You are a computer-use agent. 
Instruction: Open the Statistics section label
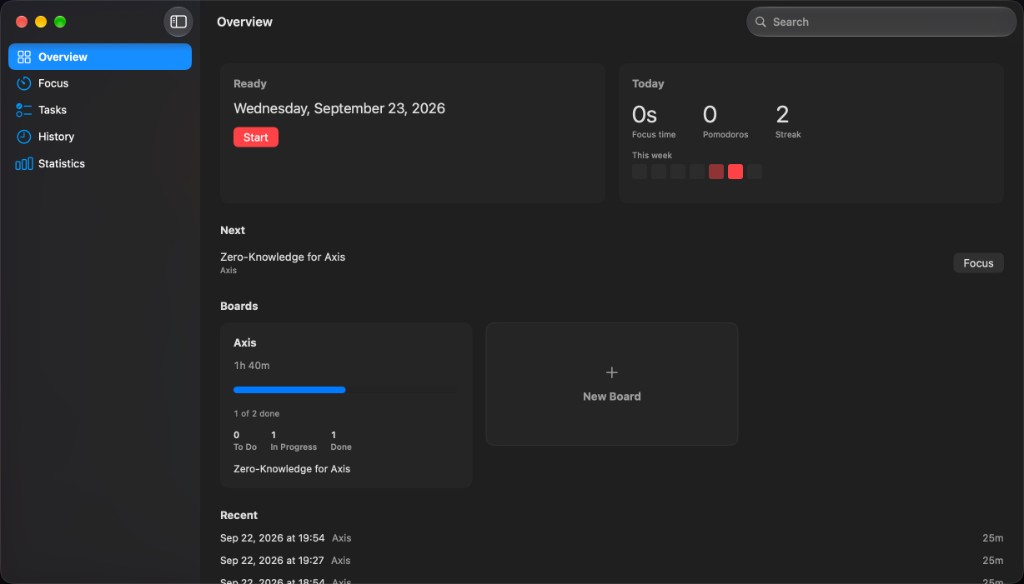(61, 163)
